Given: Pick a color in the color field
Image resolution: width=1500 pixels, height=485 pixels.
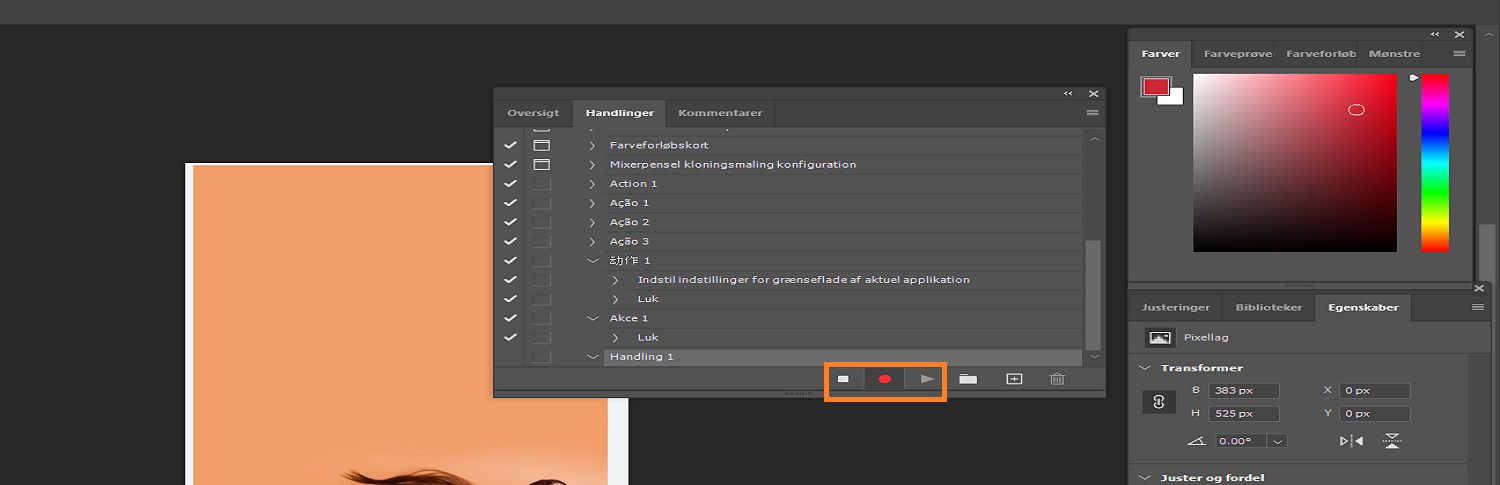Looking at the screenshot, I should [x=1294, y=162].
